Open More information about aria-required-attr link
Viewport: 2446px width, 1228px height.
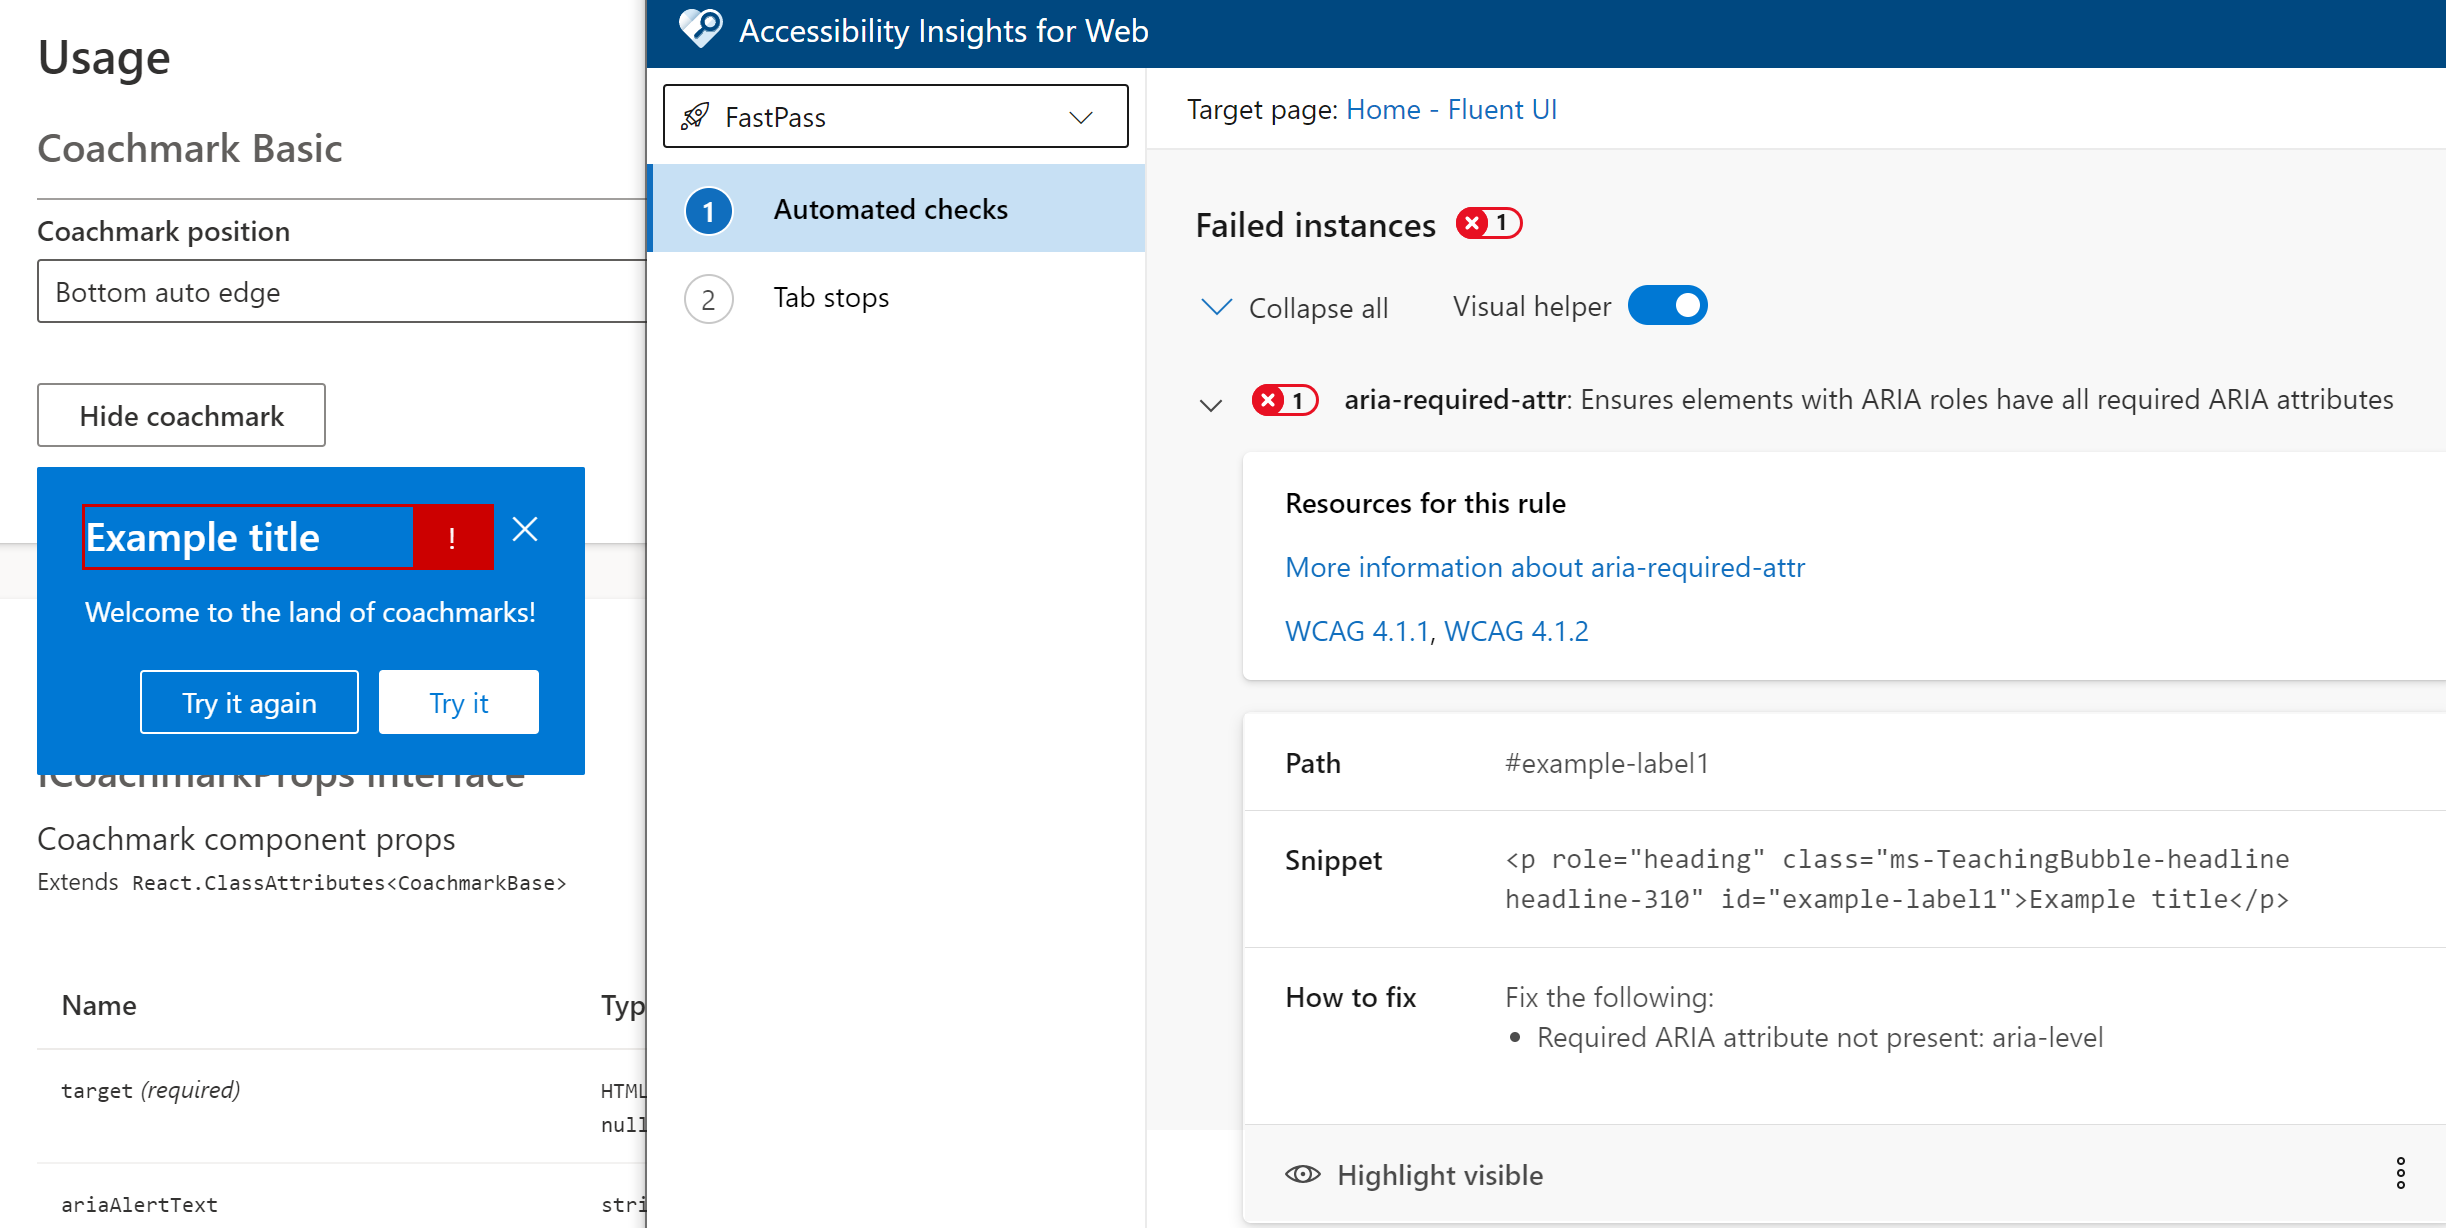click(1544, 568)
